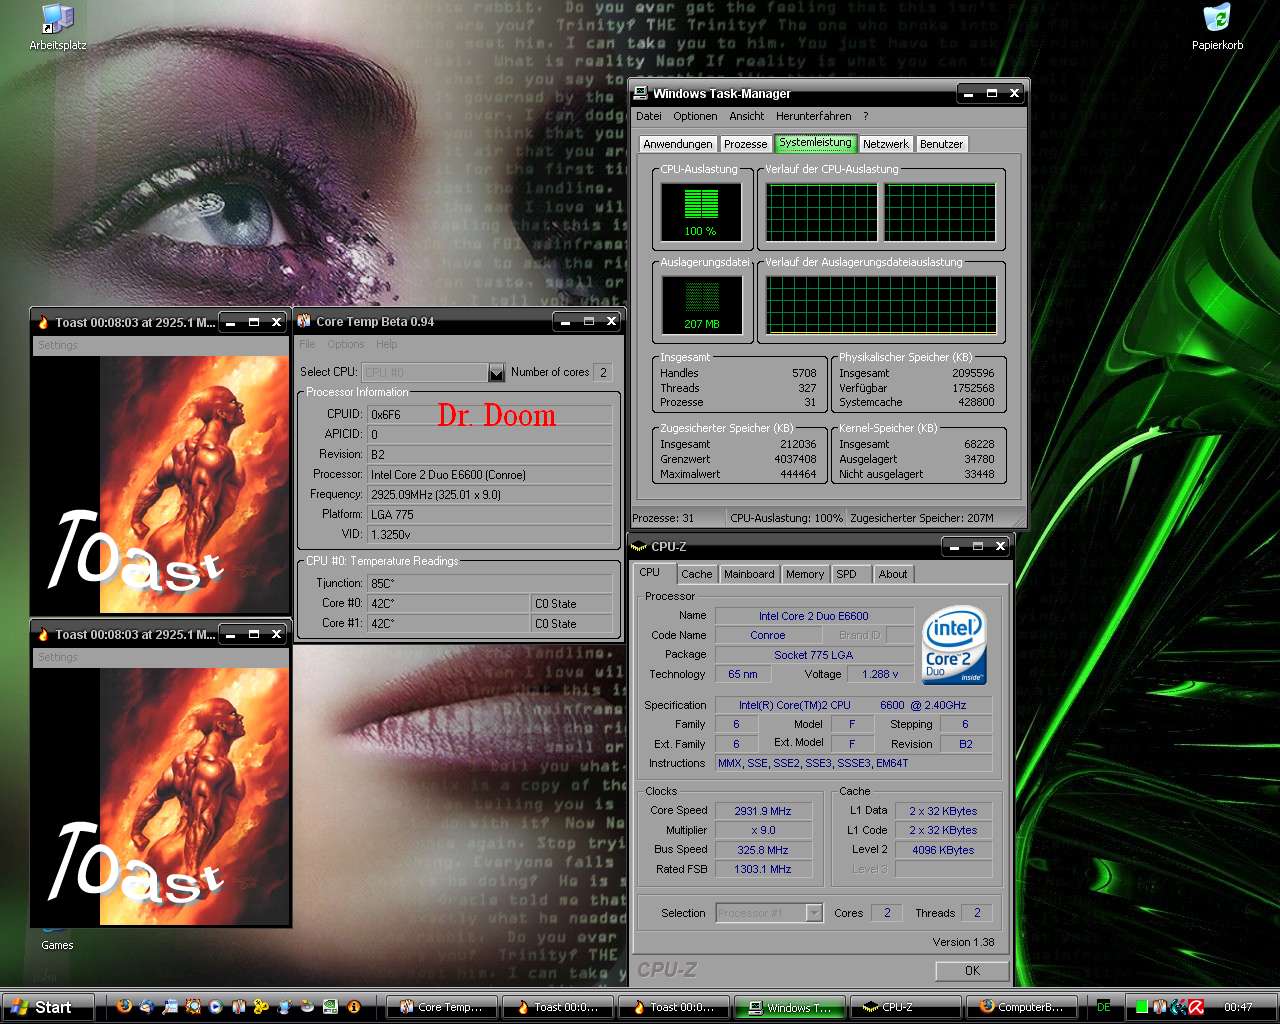Click OK button in CPU-Z
The image size is (1280, 1024).
(972, 971)
